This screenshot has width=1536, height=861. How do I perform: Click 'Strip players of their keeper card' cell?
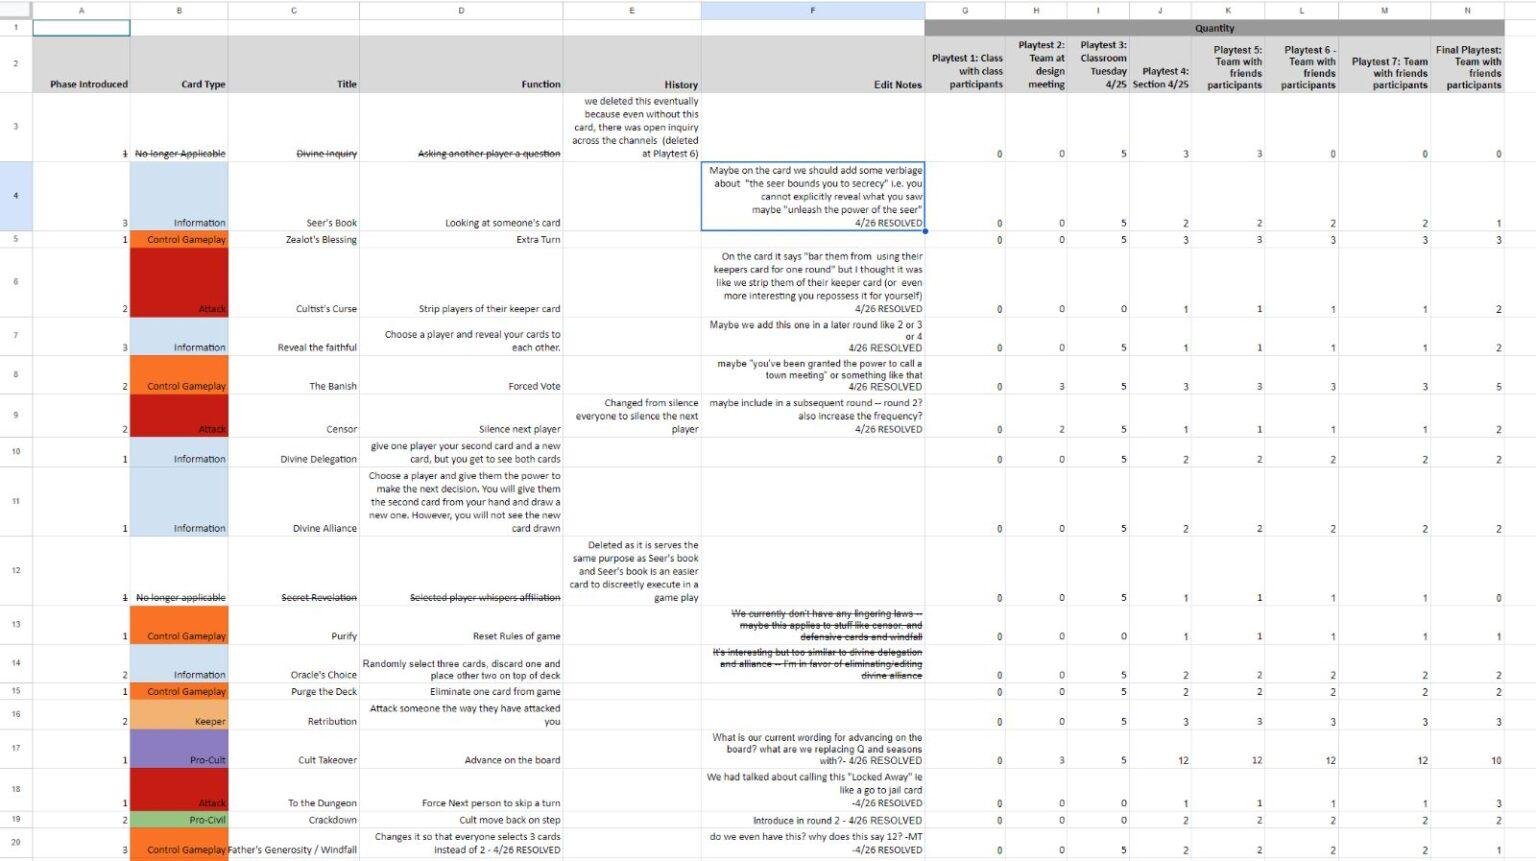tap(461, 282)
